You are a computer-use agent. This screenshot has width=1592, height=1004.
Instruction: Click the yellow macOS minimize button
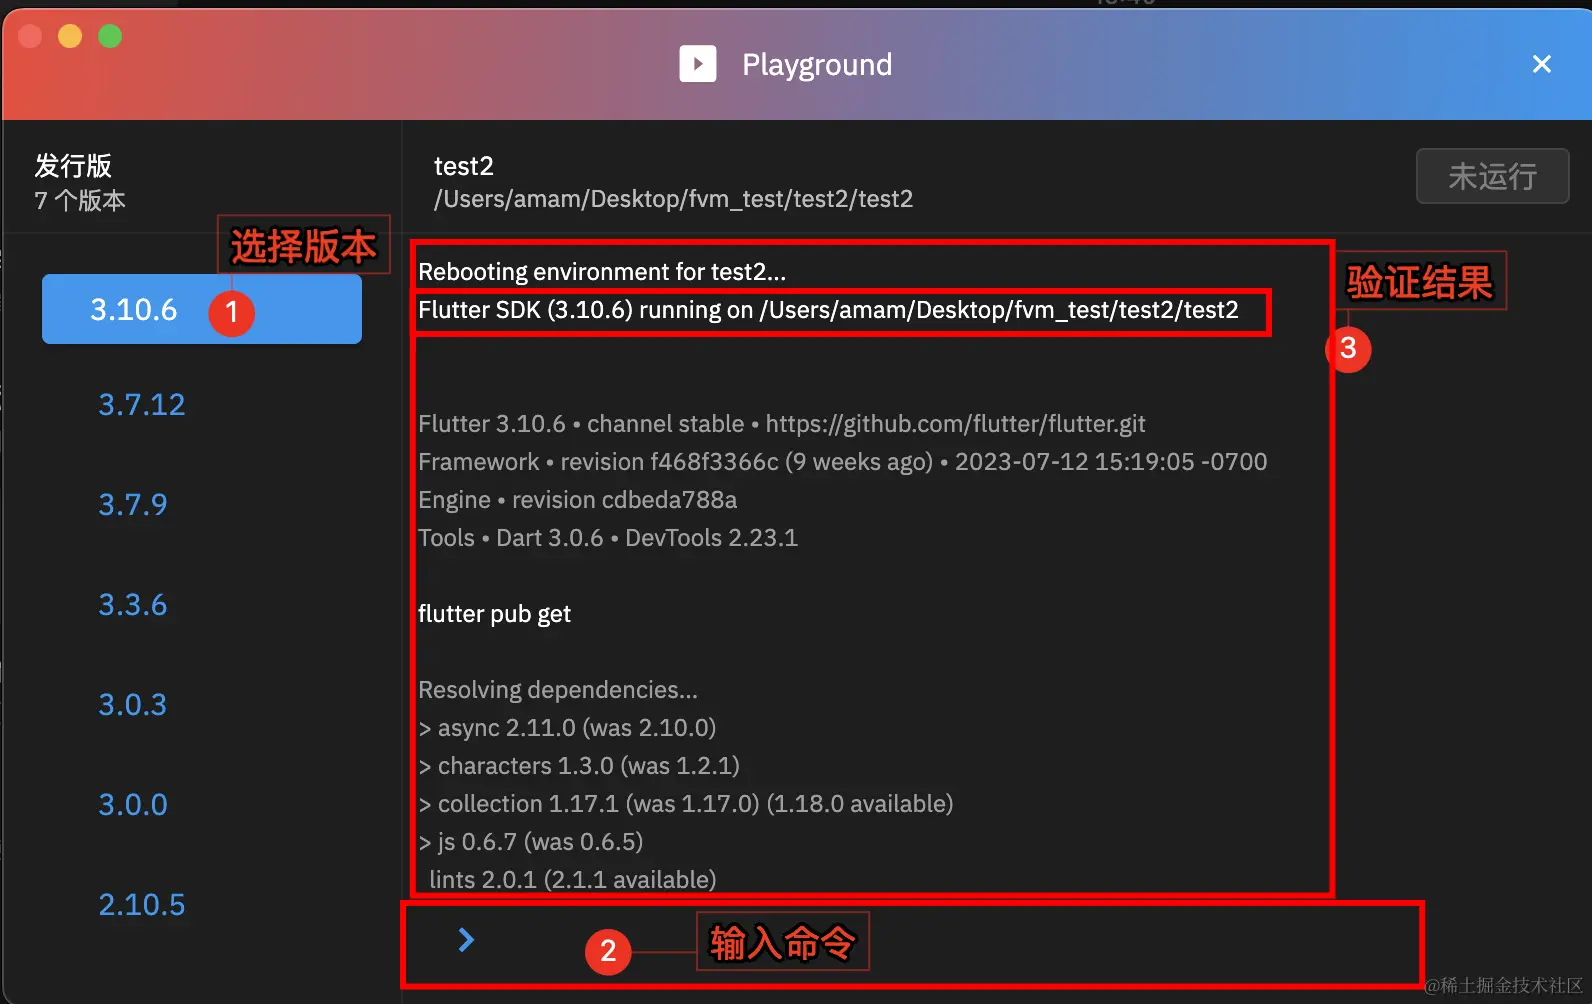70,36
